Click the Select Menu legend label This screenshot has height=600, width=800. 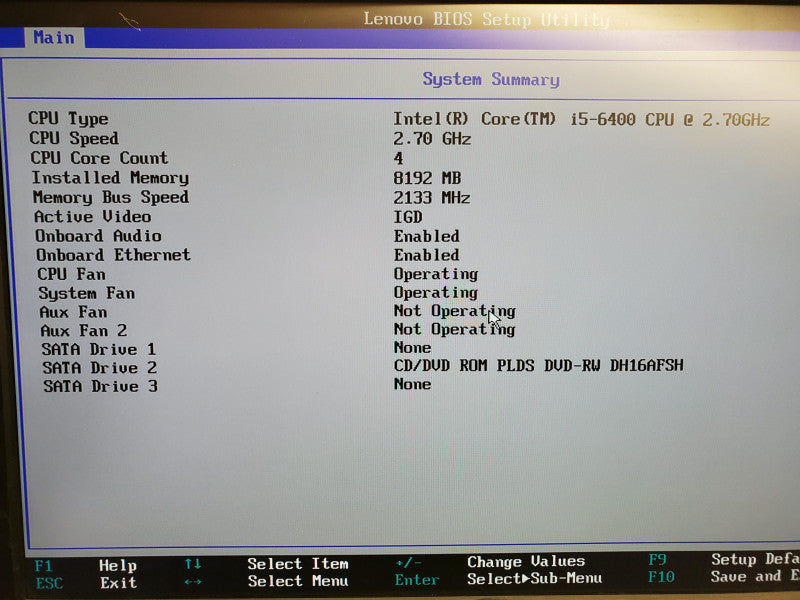(x=298, y=581)
